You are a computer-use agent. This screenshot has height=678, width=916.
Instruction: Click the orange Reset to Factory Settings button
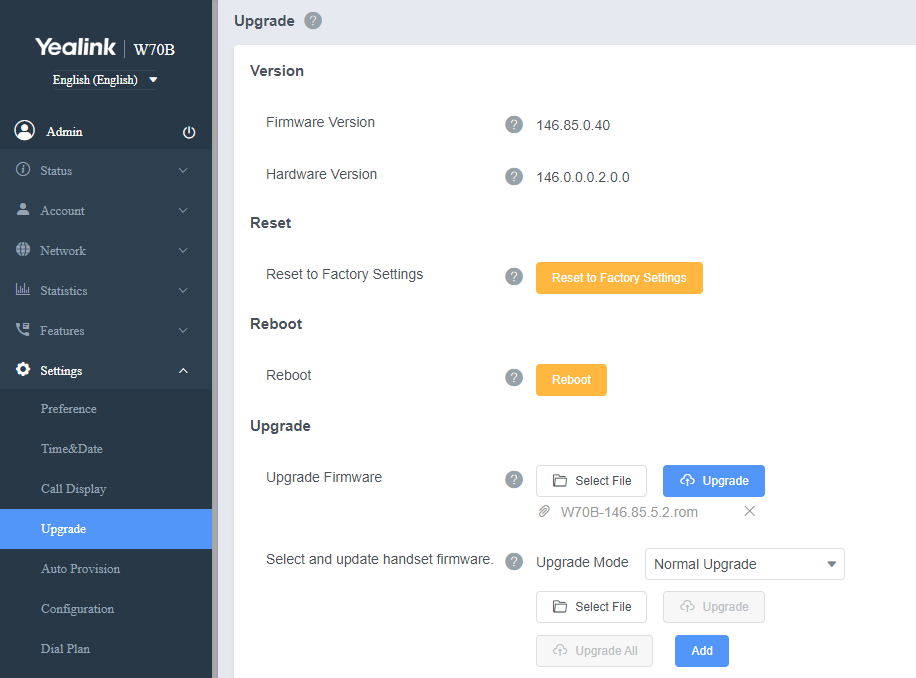pyautogui.click(x=619, y=278)
